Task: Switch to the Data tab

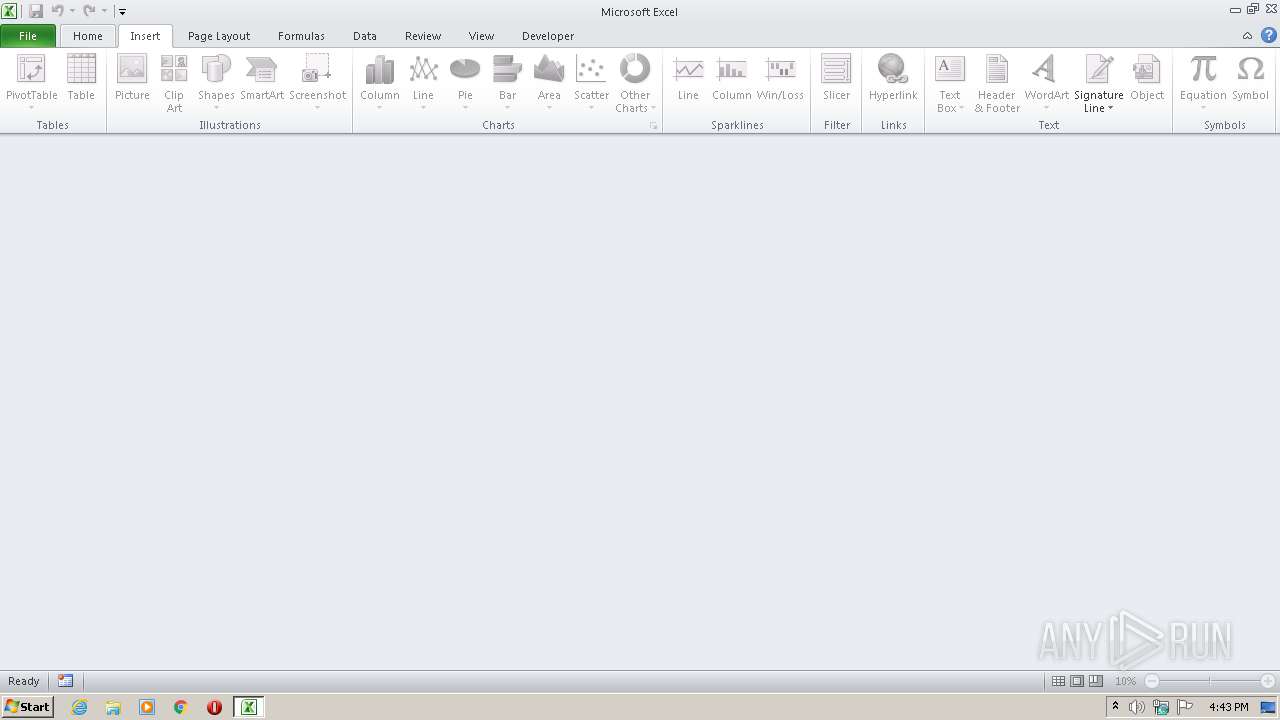Action: [x=365, y=36]
